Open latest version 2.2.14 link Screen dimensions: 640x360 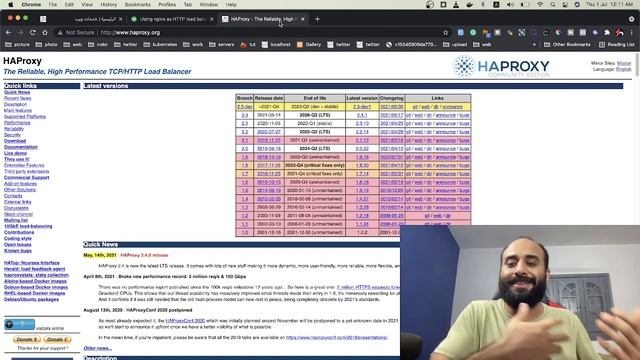362,132
